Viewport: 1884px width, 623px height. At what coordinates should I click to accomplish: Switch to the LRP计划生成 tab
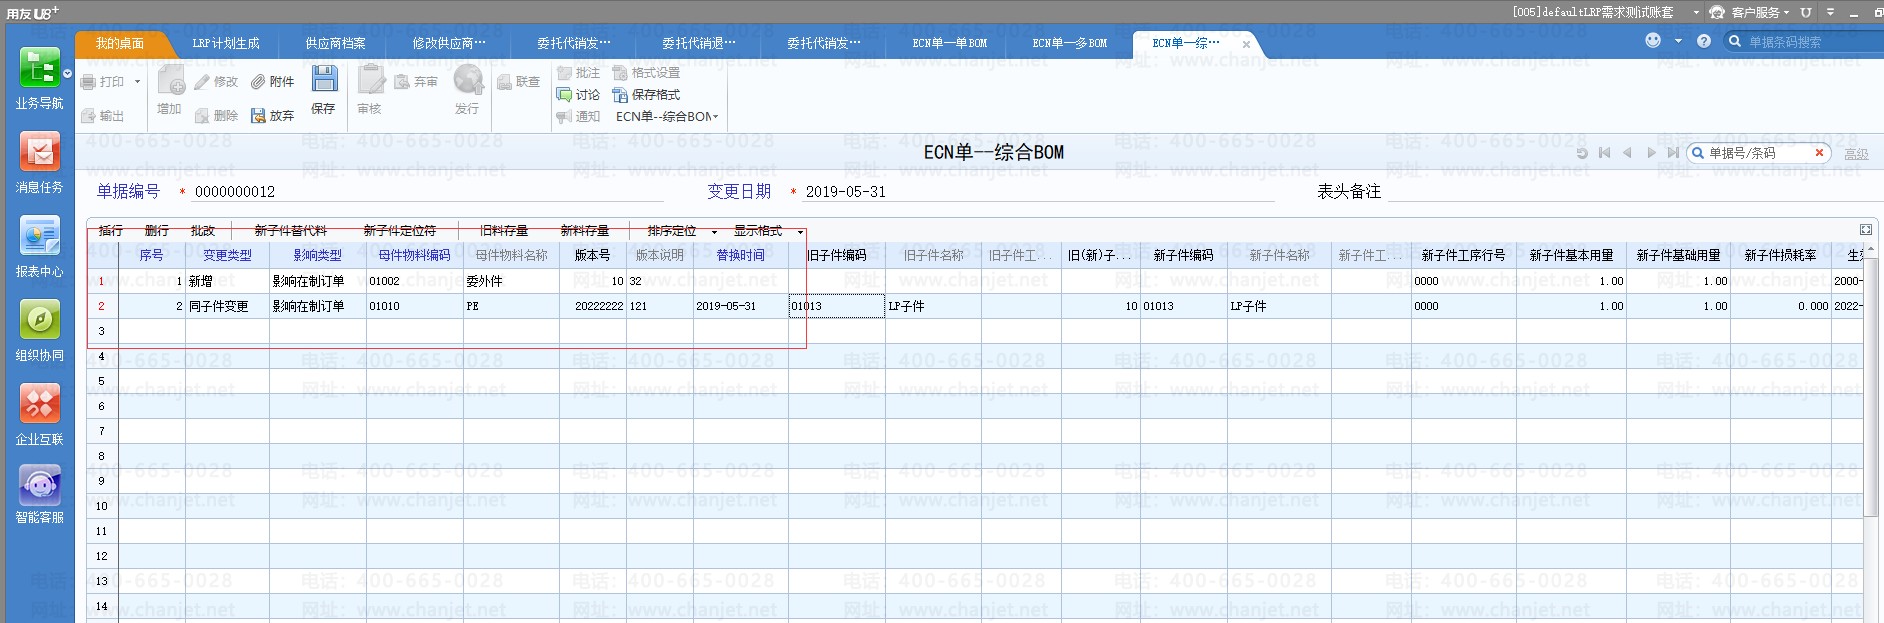tap(226, 43)
